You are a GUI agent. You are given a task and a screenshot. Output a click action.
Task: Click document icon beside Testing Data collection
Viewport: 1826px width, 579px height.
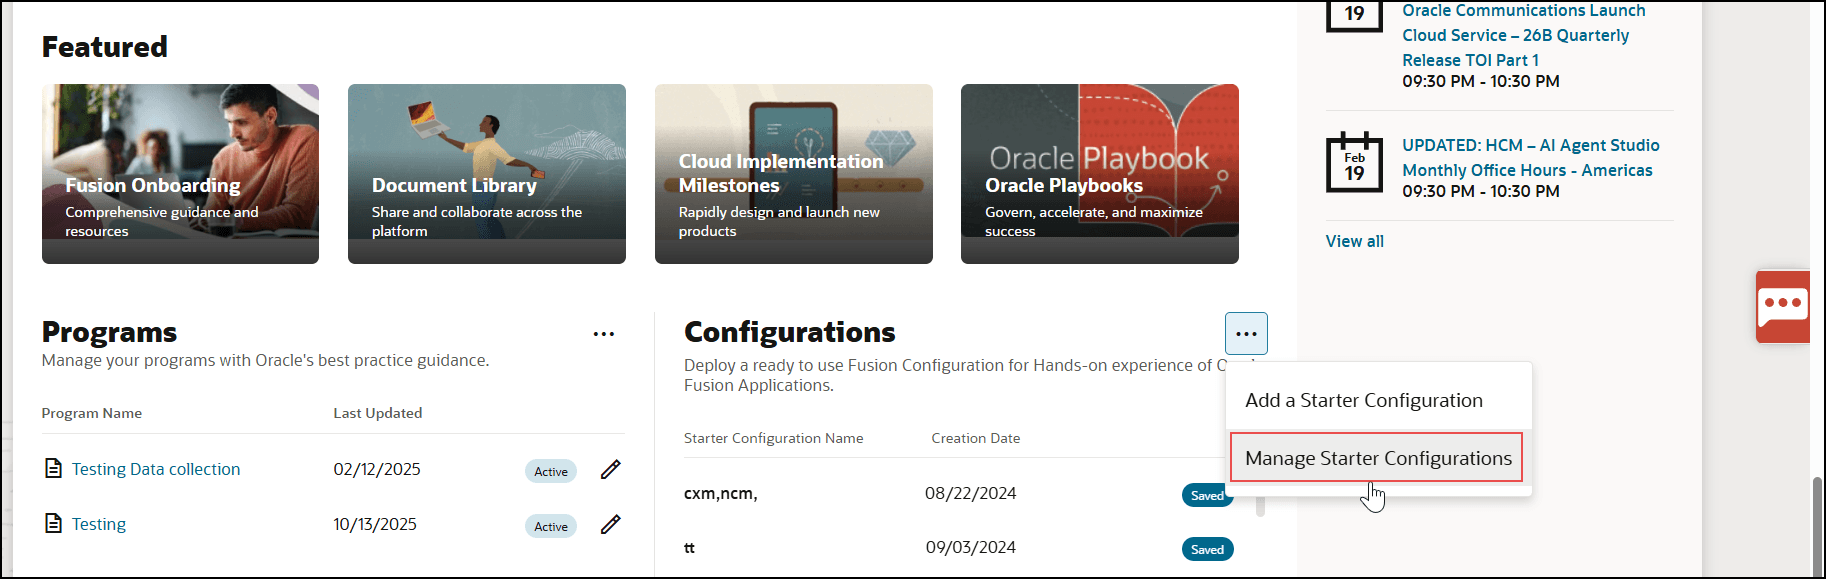click(x=54, y=468)
